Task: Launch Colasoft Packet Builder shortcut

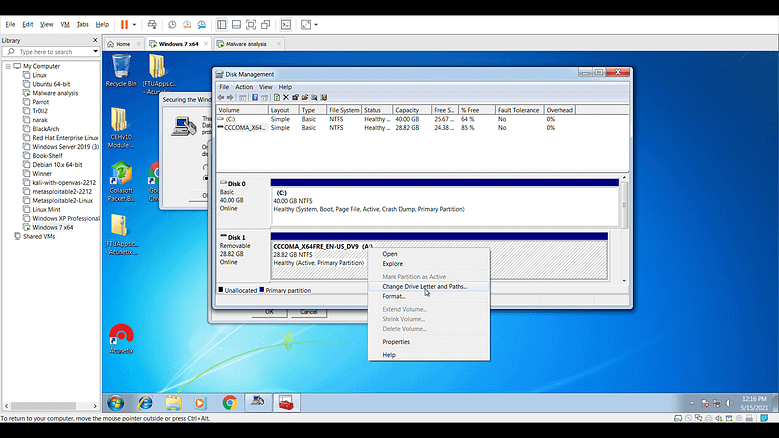Action: click(121, 181)
